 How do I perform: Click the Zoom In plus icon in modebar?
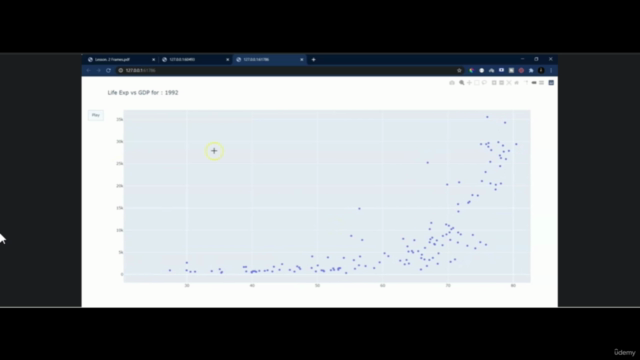point(494,83)
